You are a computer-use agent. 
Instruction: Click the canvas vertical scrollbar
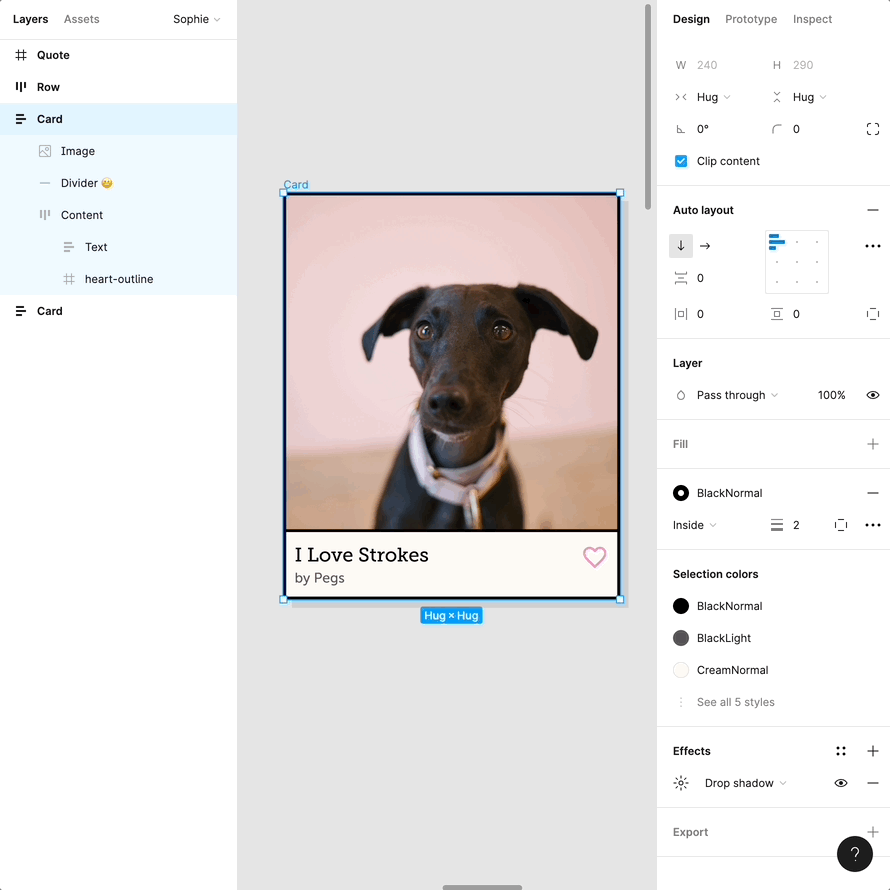[x=648, y=107]
